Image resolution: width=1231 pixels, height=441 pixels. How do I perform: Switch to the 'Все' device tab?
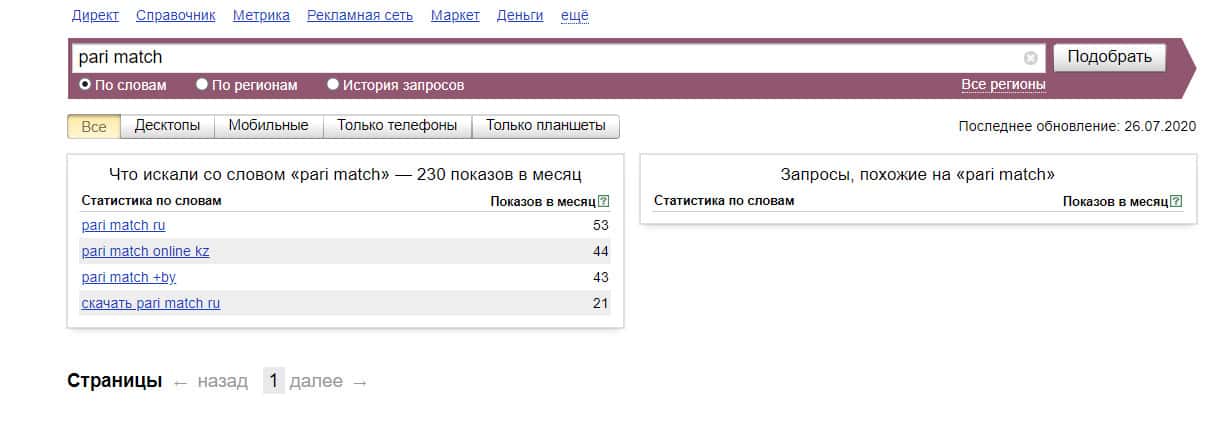point(94,126)
